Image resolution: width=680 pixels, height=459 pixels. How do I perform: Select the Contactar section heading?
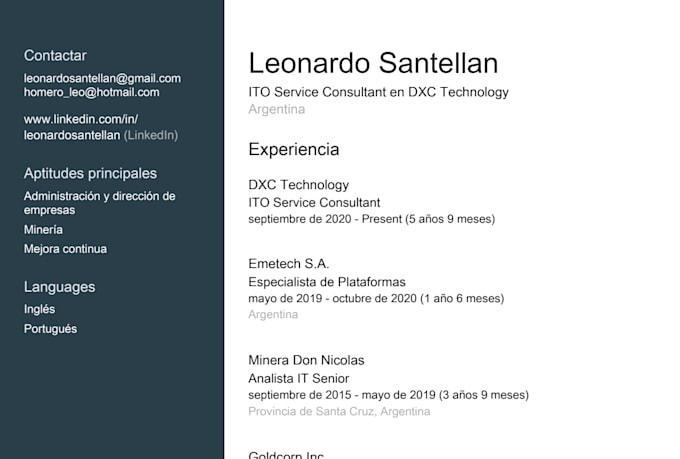coord(55,56)
